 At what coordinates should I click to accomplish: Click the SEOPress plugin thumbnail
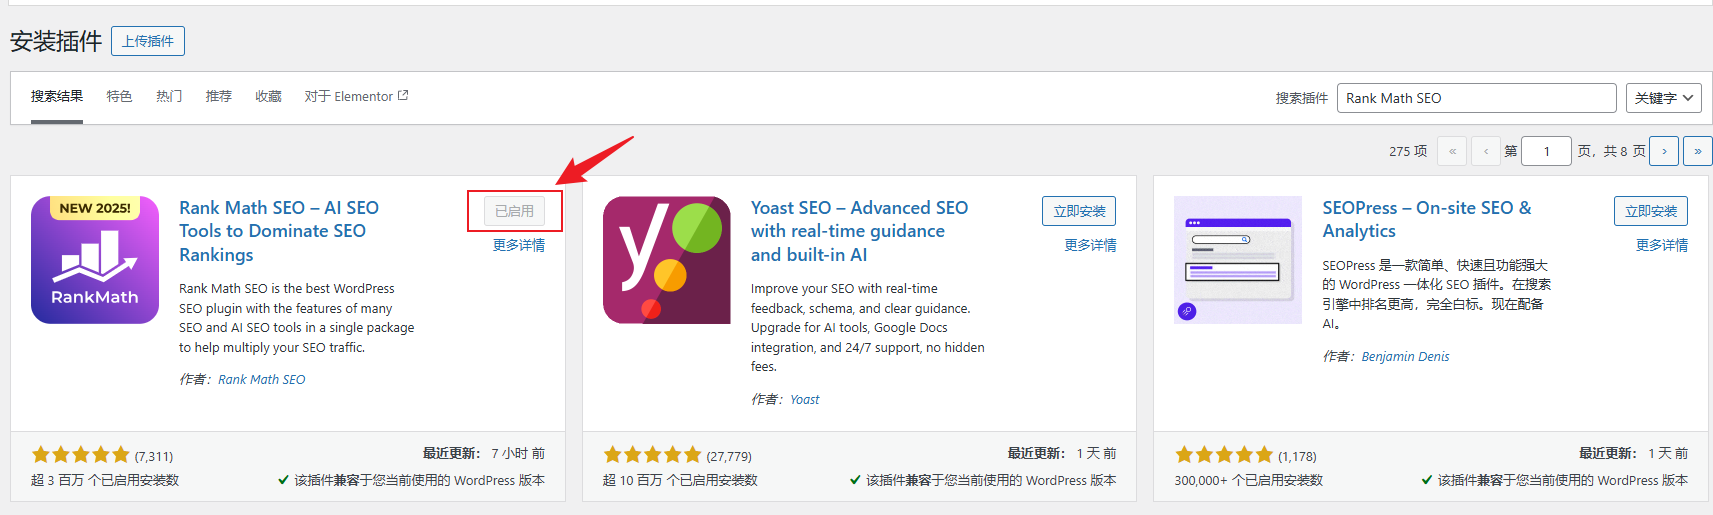(1238, 260)
